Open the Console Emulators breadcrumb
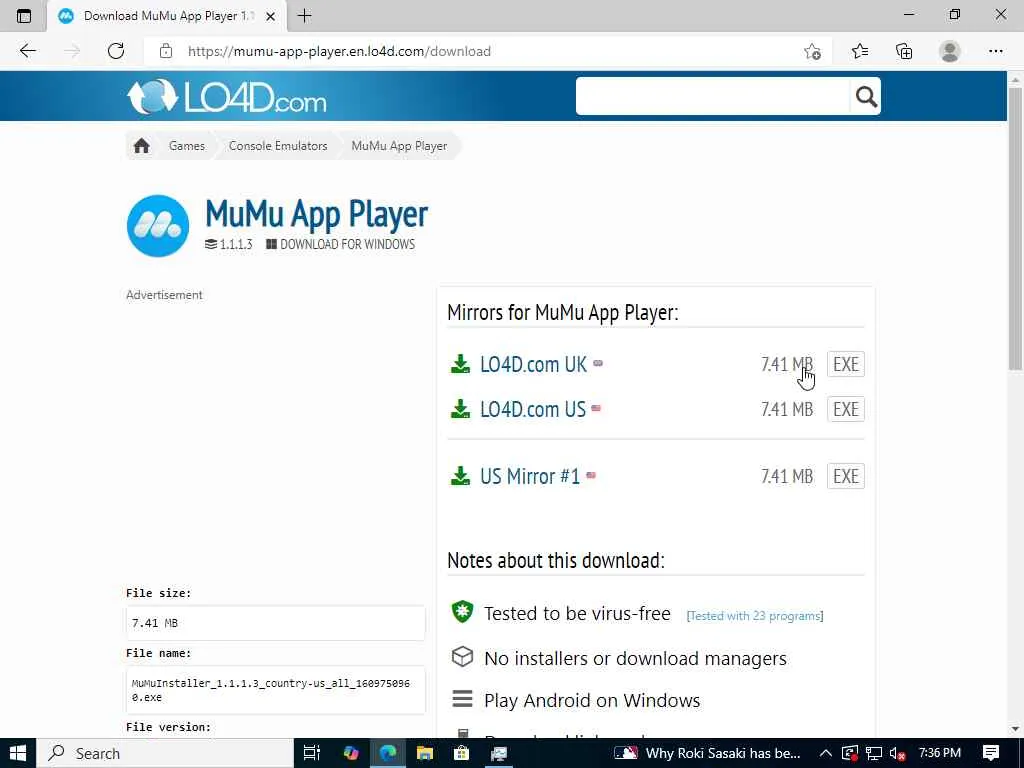Image resolution: width=1024 pixels, height=768 pixels. (x=278, y=146)
